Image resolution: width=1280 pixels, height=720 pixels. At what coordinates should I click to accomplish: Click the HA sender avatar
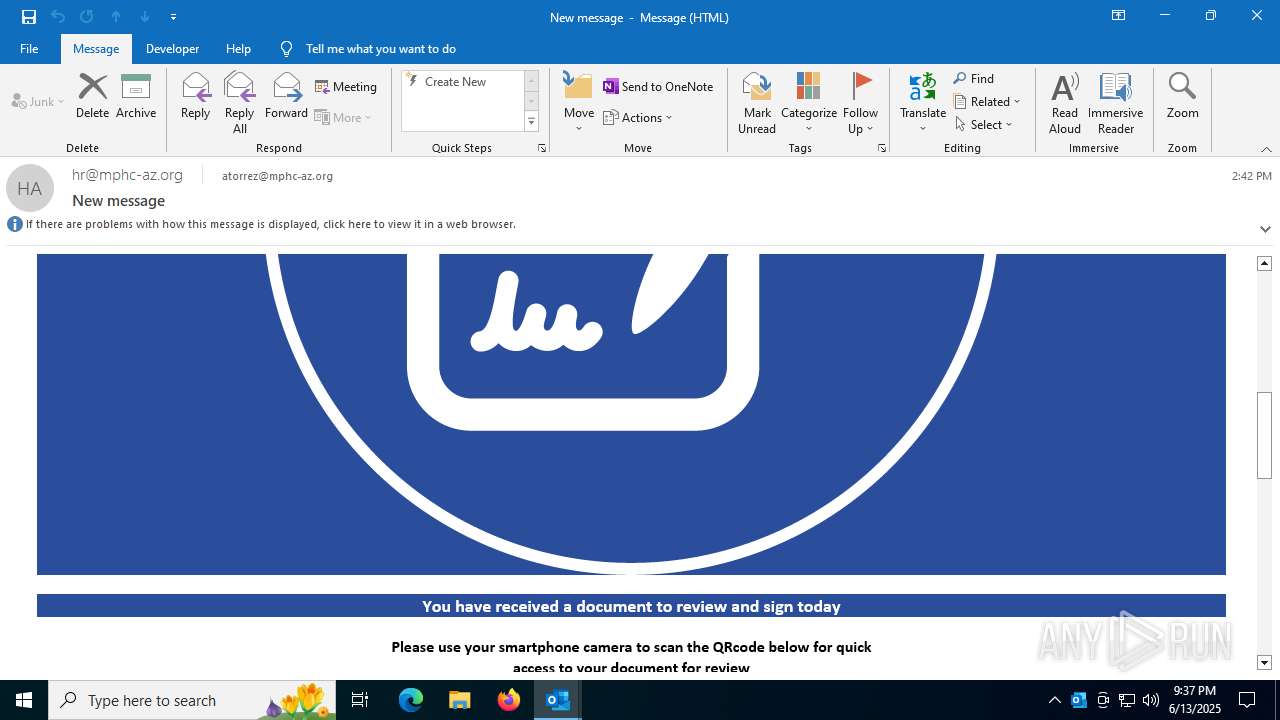point(30,188)
